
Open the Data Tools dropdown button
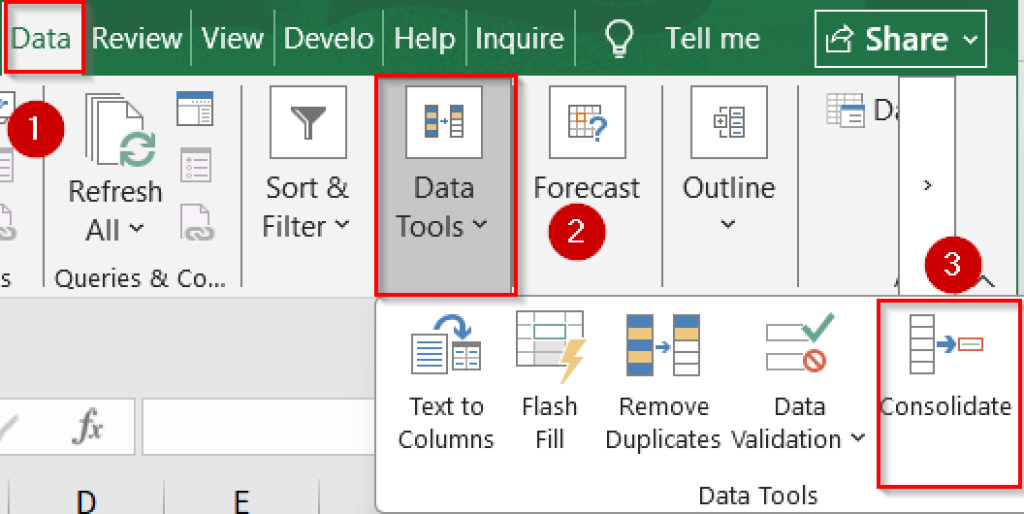[445, 185]
